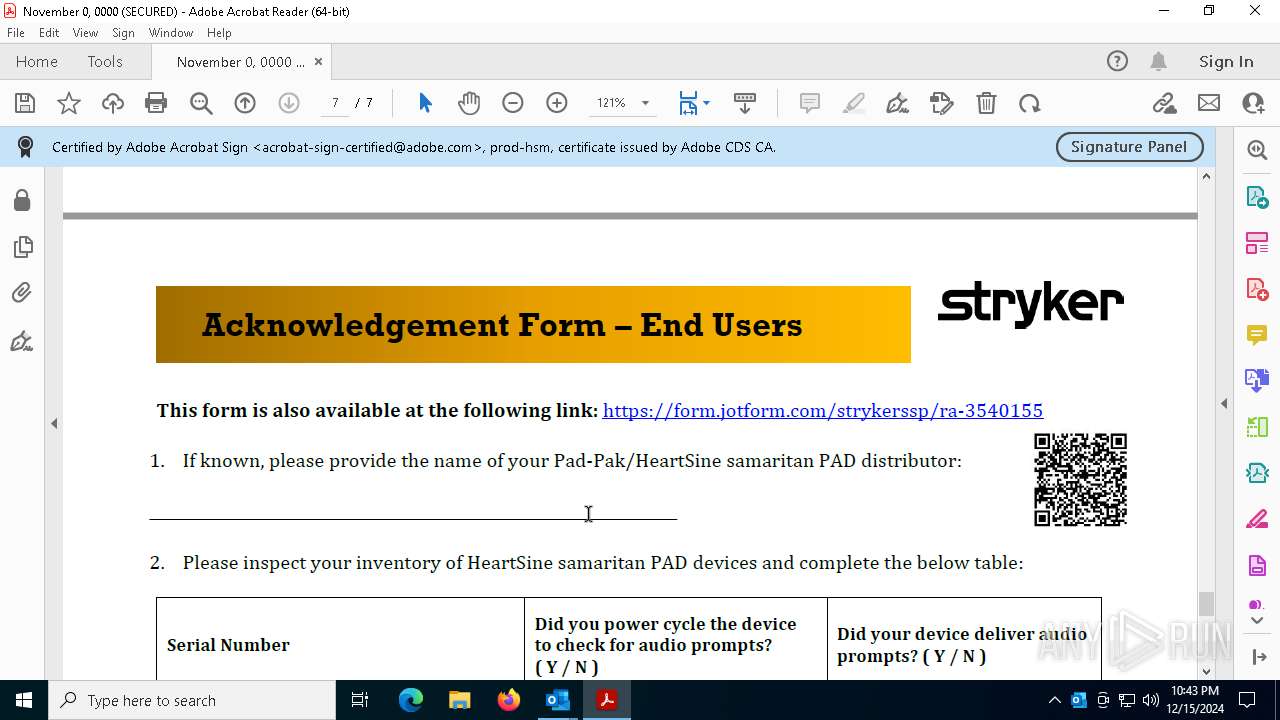Image resolution: width=1280 pixels, height=720 pixels.
Task: Choose the selection arrow tool
Action: [425, 103]
